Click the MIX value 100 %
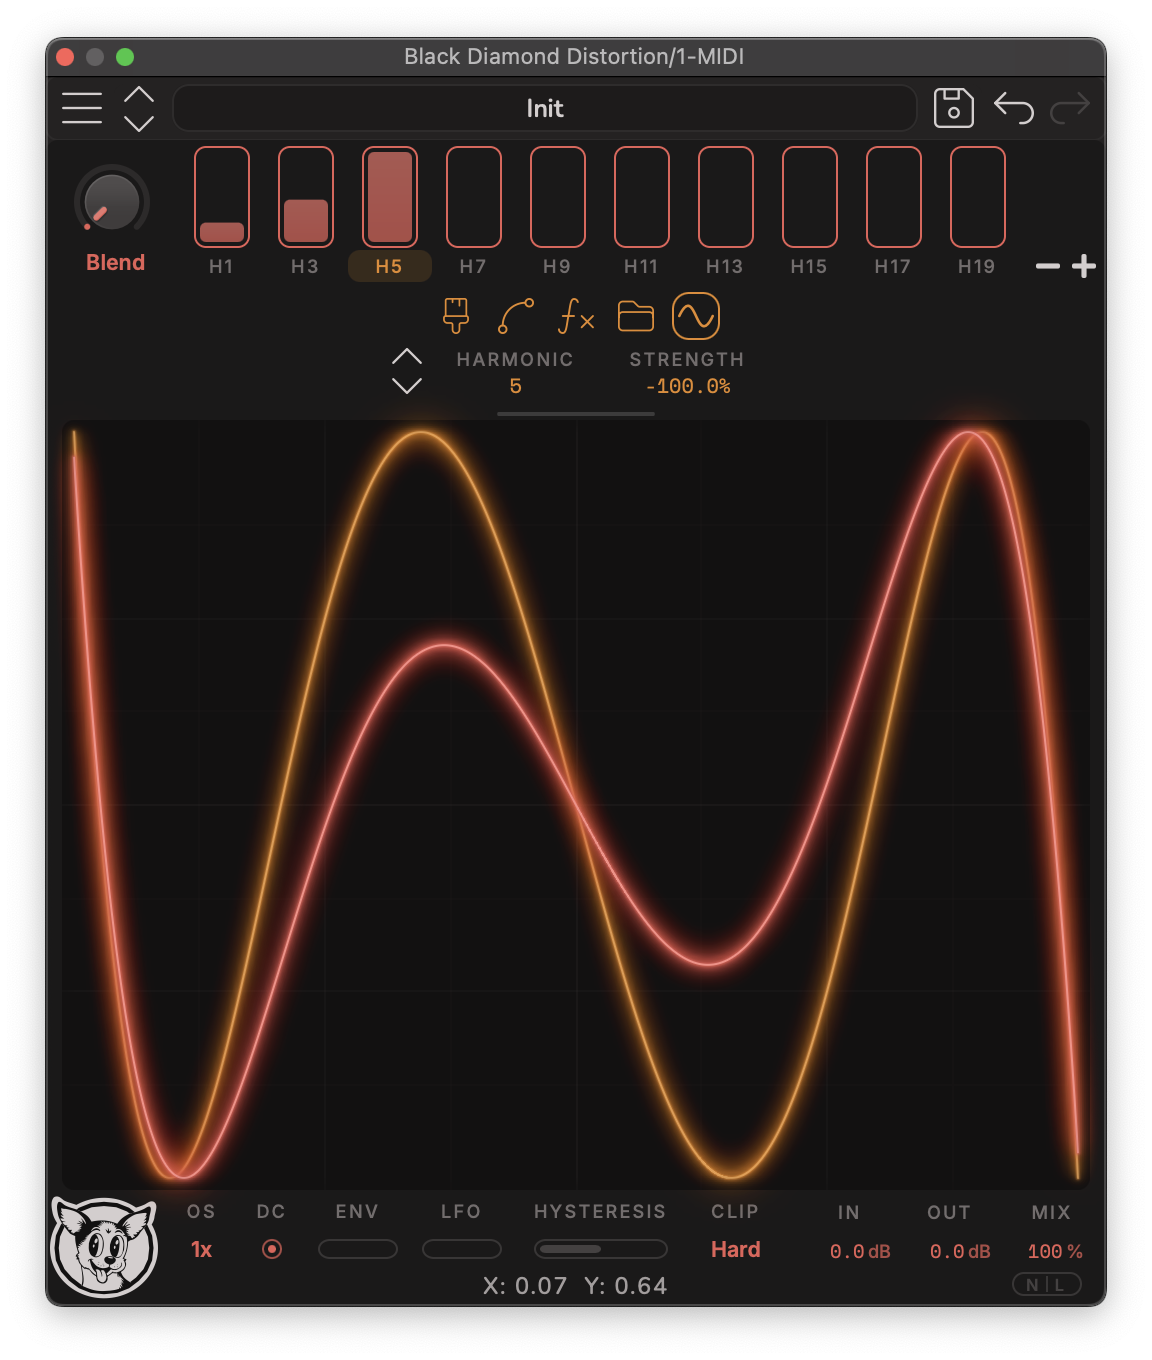Screen dimensions: 1152x1360 (x=1055, y=1252)
